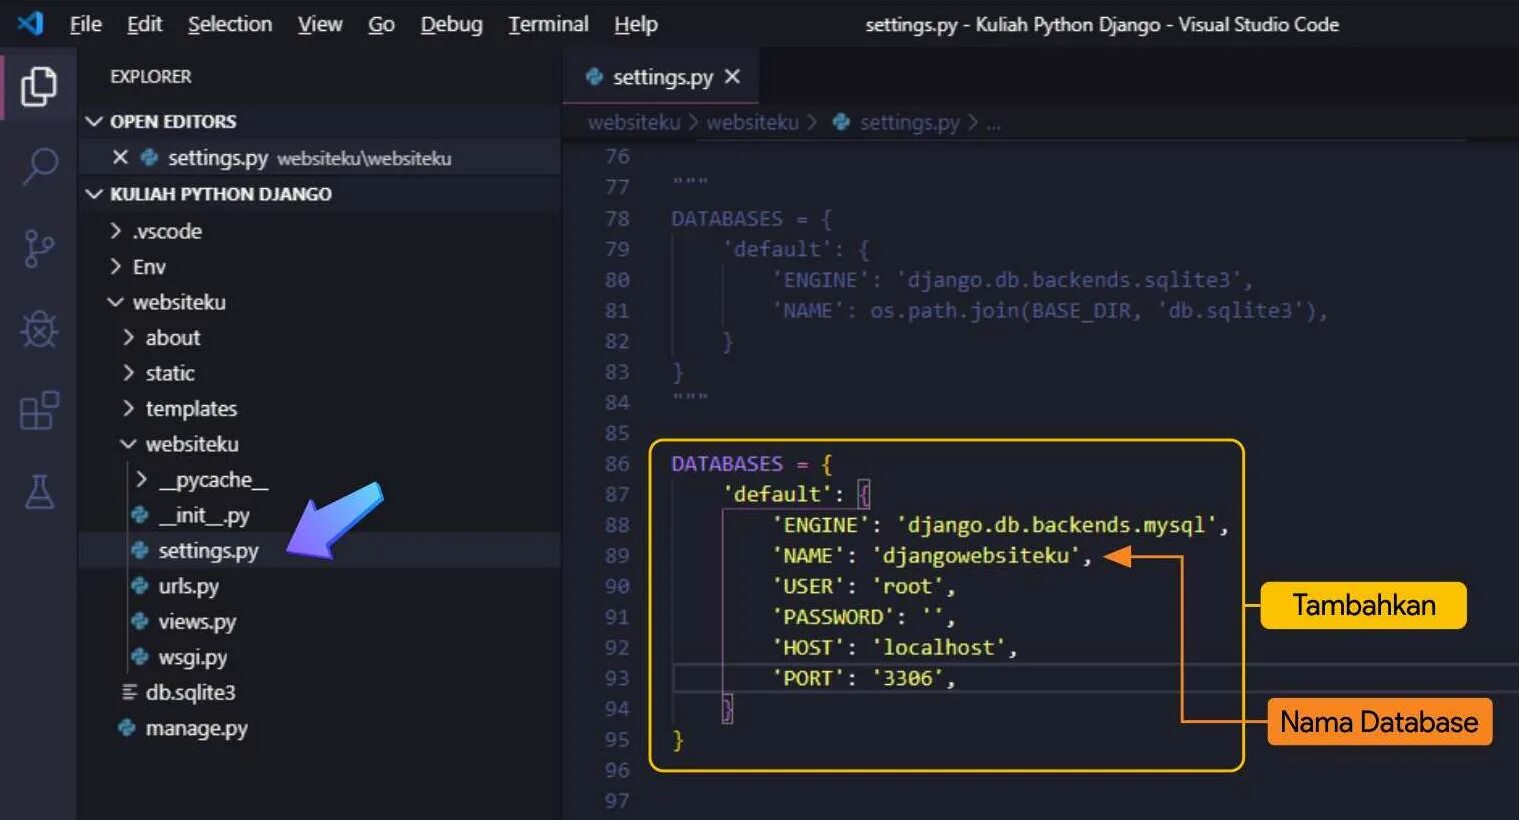This screenshot has width=1519, height=820.
Task: Collapse the Open Editors section
Action: (94, 121)
